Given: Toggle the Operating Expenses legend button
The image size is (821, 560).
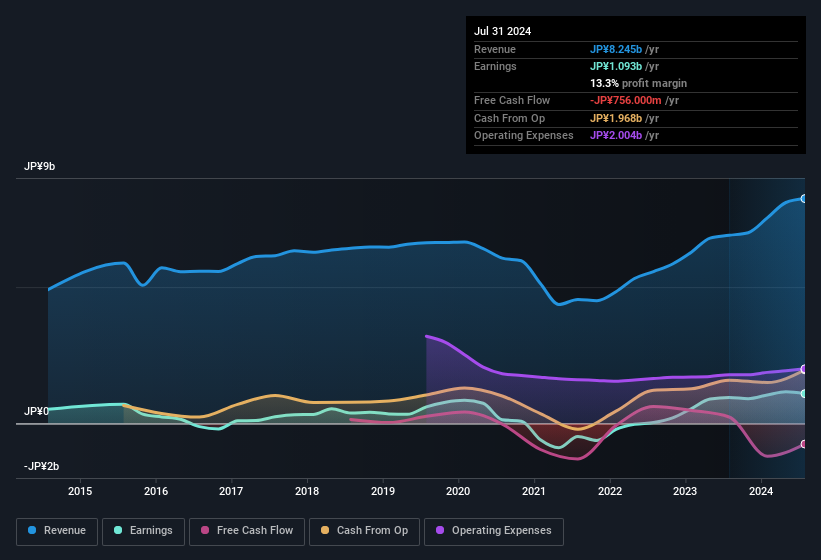Looking at the screenshot, I should [x=494, y=532].
